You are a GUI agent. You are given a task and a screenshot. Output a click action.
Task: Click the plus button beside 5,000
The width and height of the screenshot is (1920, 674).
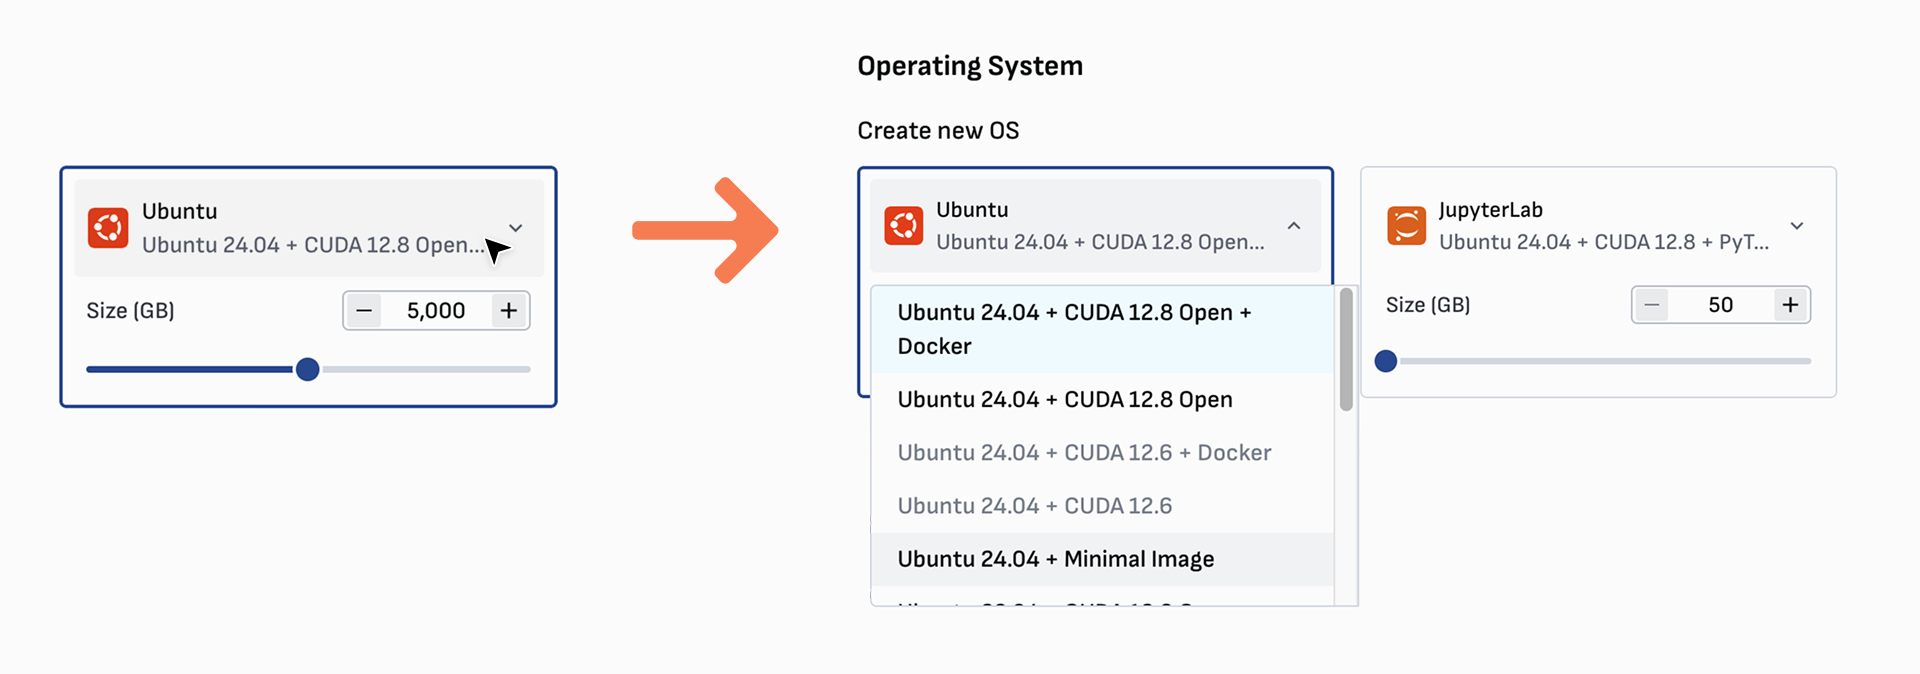[509, 311]
